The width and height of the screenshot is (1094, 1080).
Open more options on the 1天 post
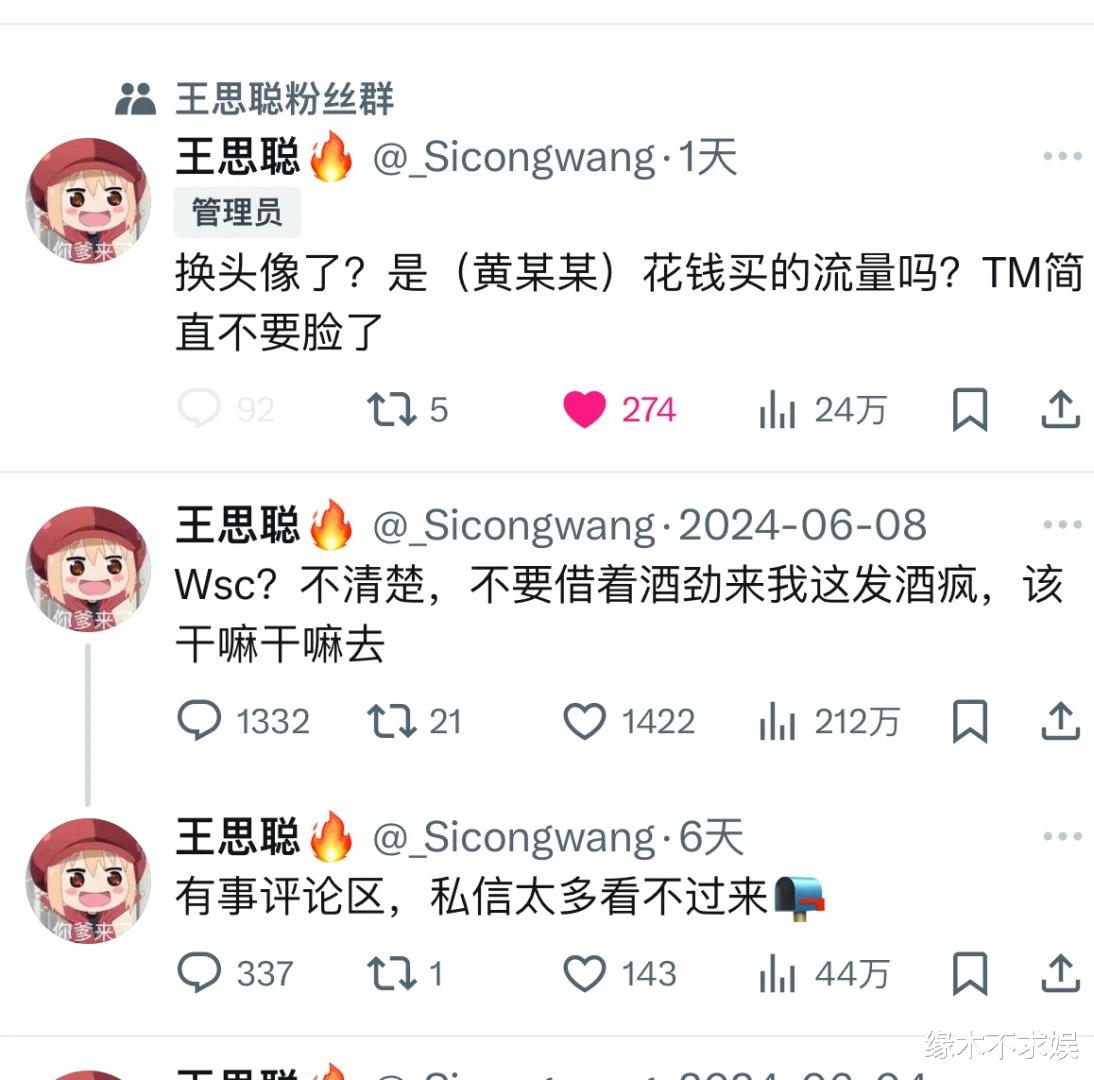[1062, 156]
